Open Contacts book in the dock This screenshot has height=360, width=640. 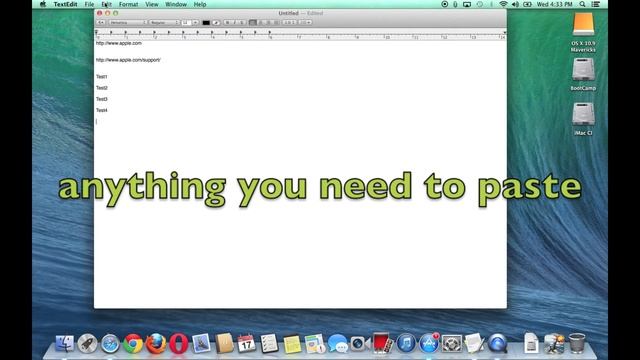tap(224, 343)
